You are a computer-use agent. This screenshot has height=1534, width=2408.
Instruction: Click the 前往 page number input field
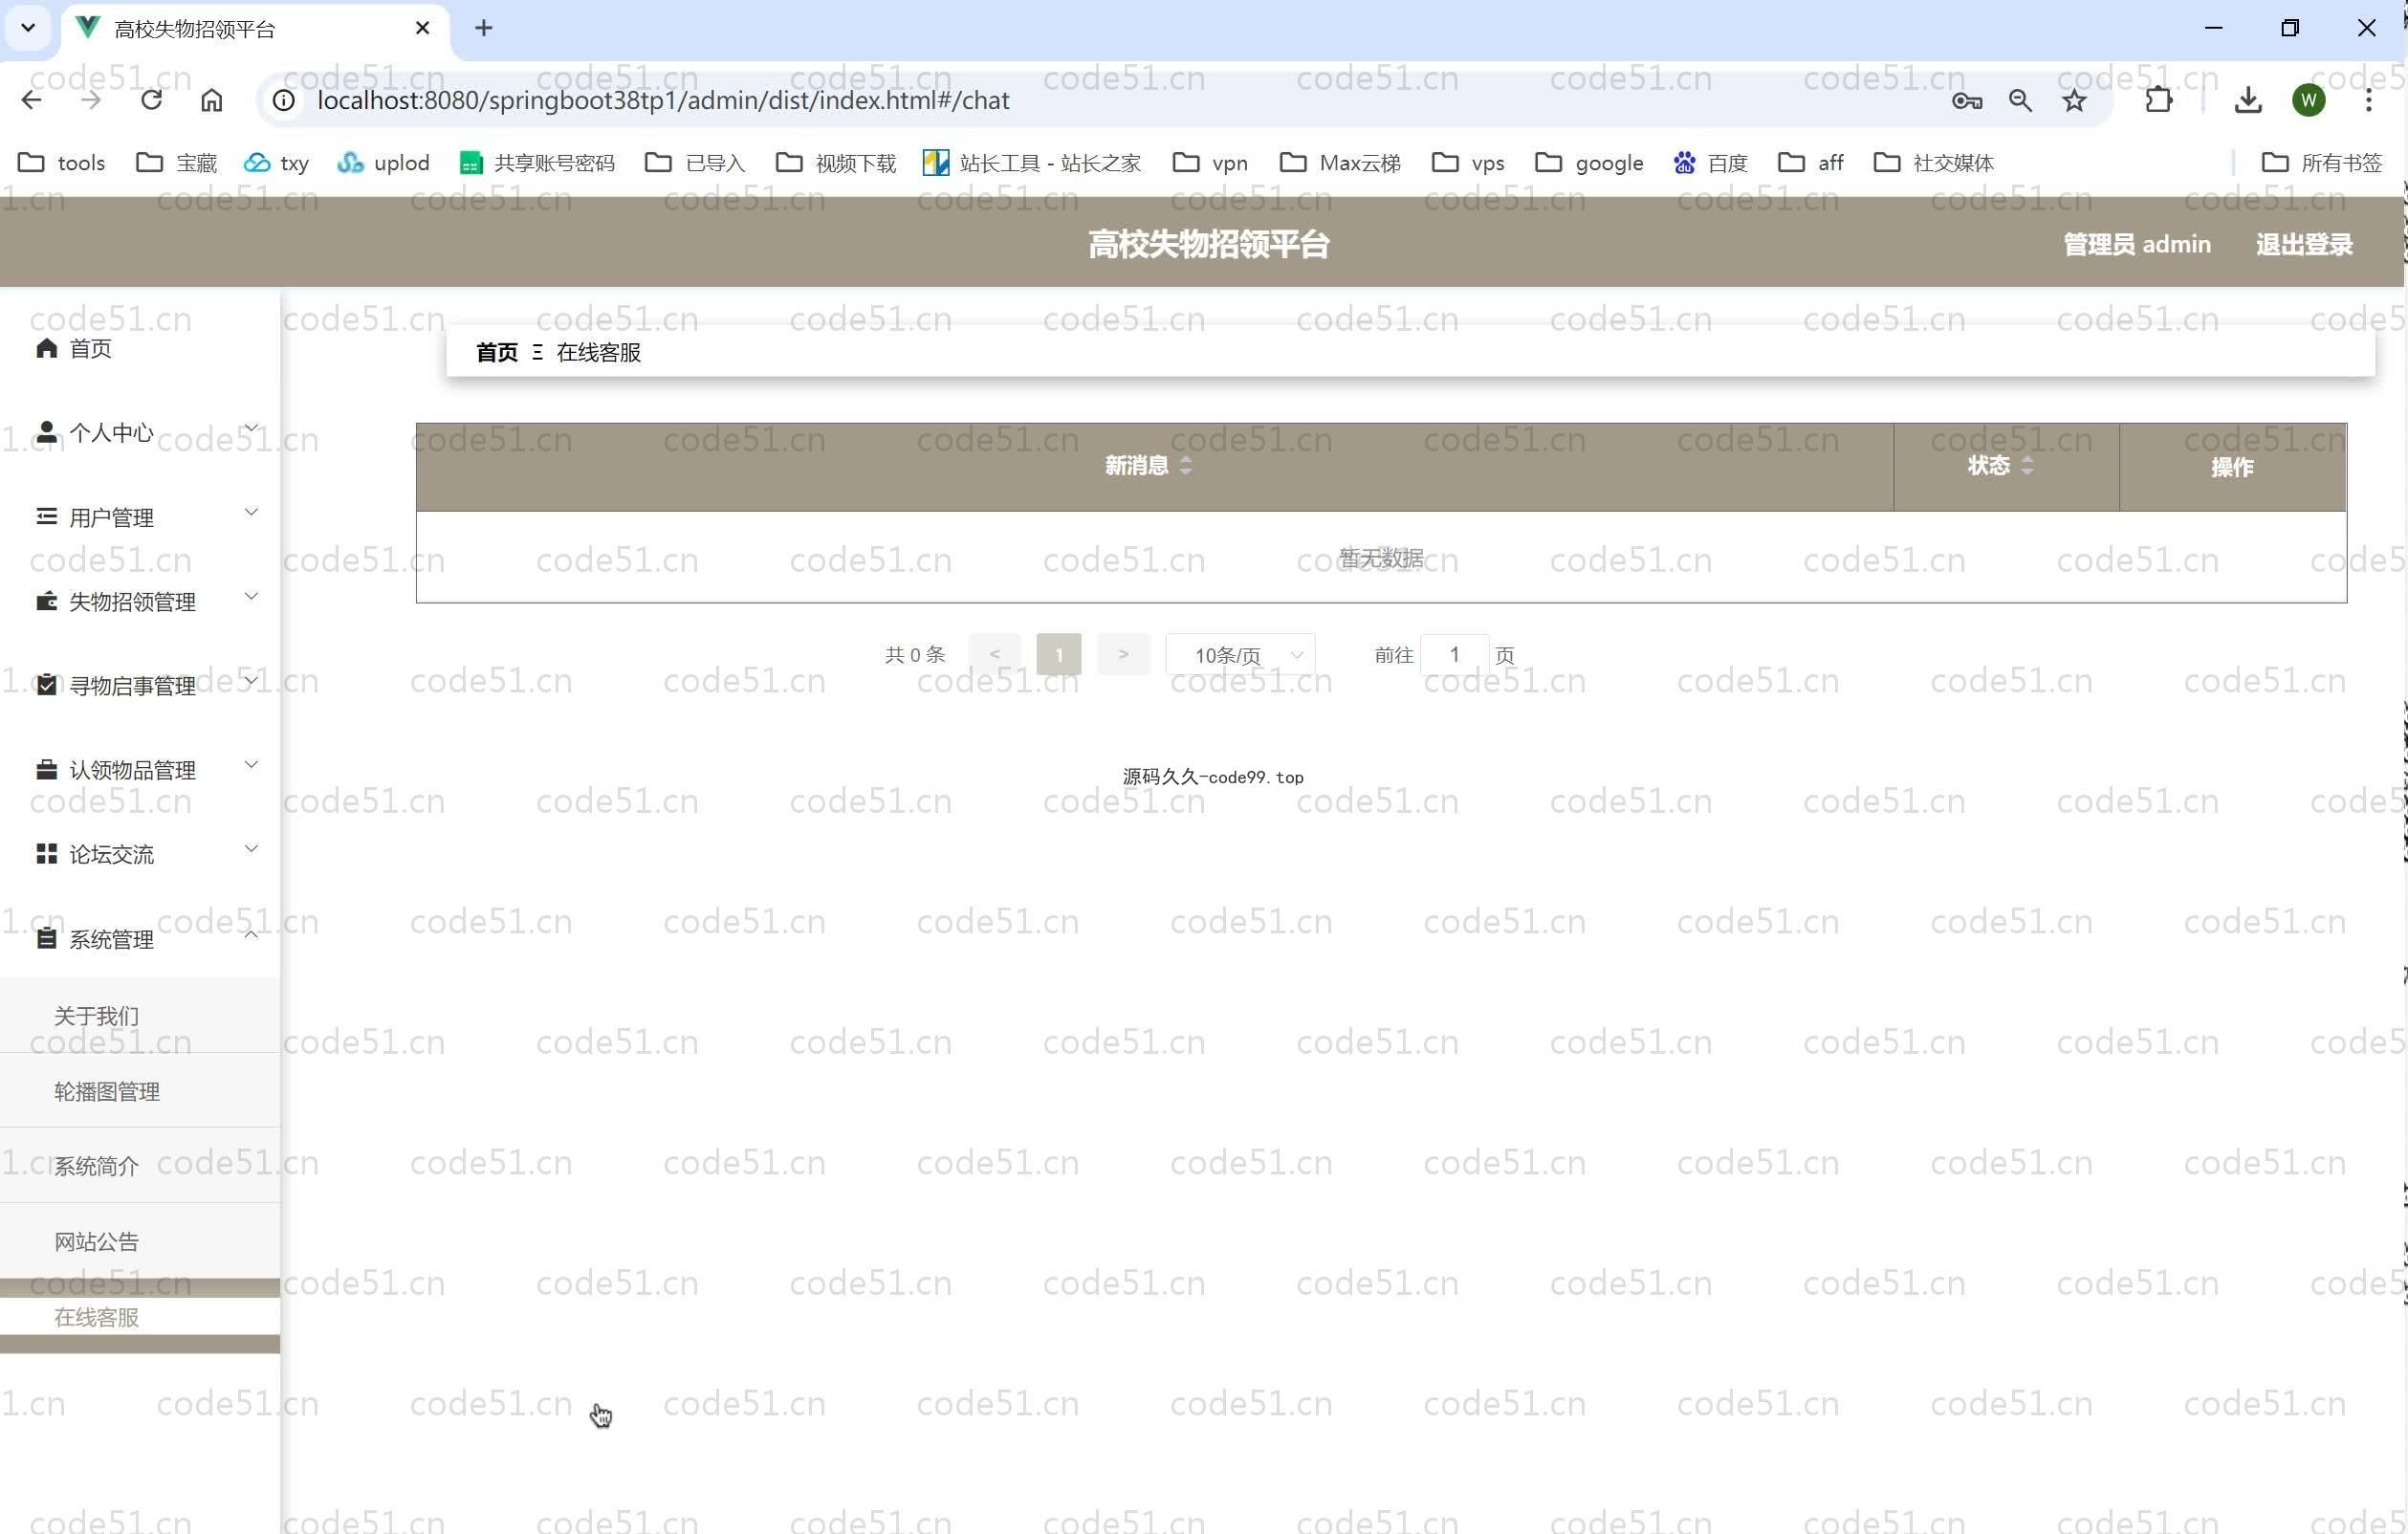[x=1454, y=654]
